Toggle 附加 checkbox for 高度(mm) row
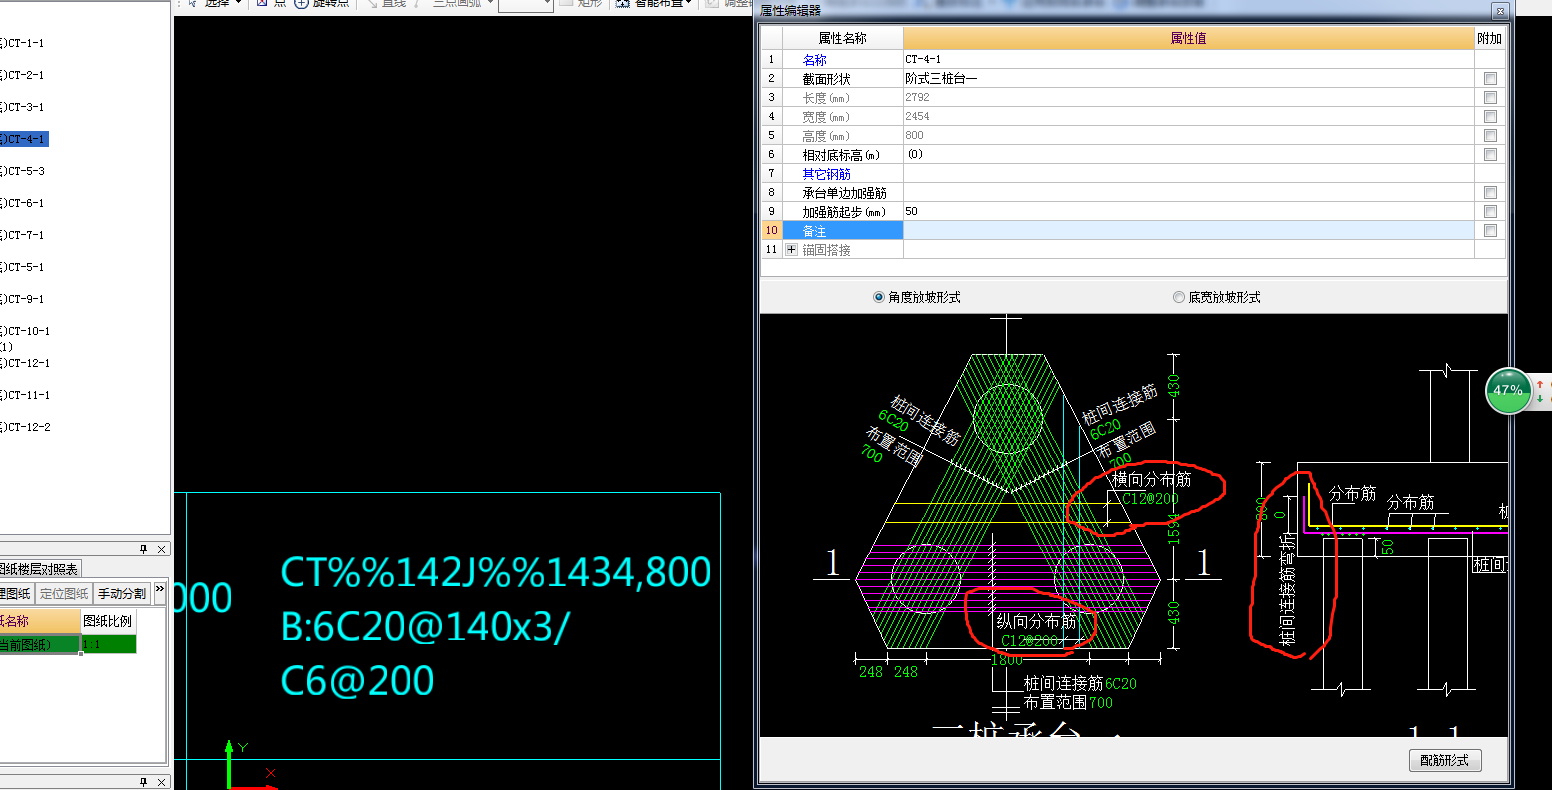 pos(1490,135)
